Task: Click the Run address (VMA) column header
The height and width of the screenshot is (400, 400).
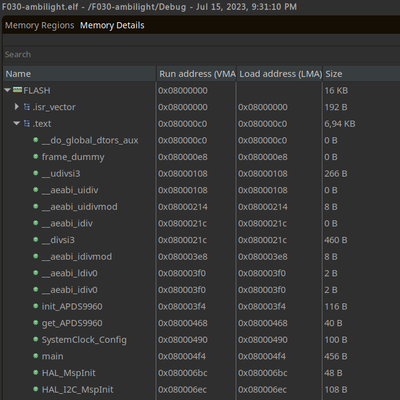Action: (x=196, y=74)
